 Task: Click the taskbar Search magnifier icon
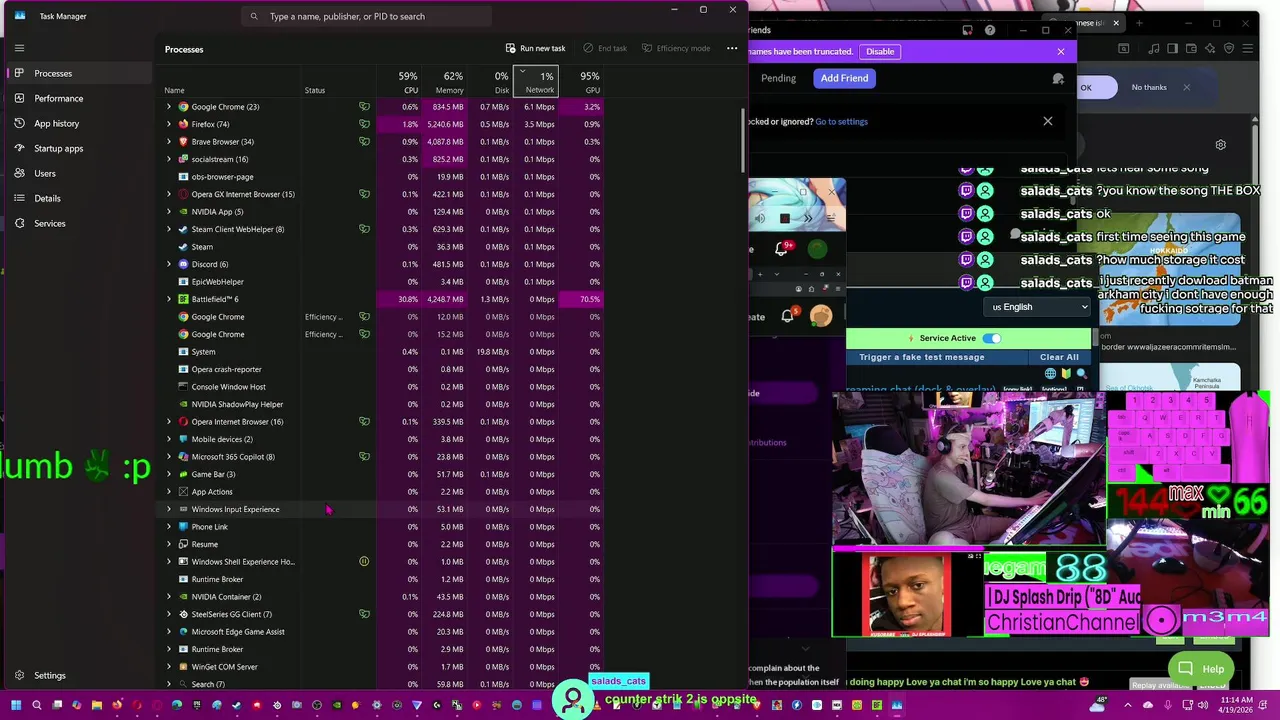[37, 706]
